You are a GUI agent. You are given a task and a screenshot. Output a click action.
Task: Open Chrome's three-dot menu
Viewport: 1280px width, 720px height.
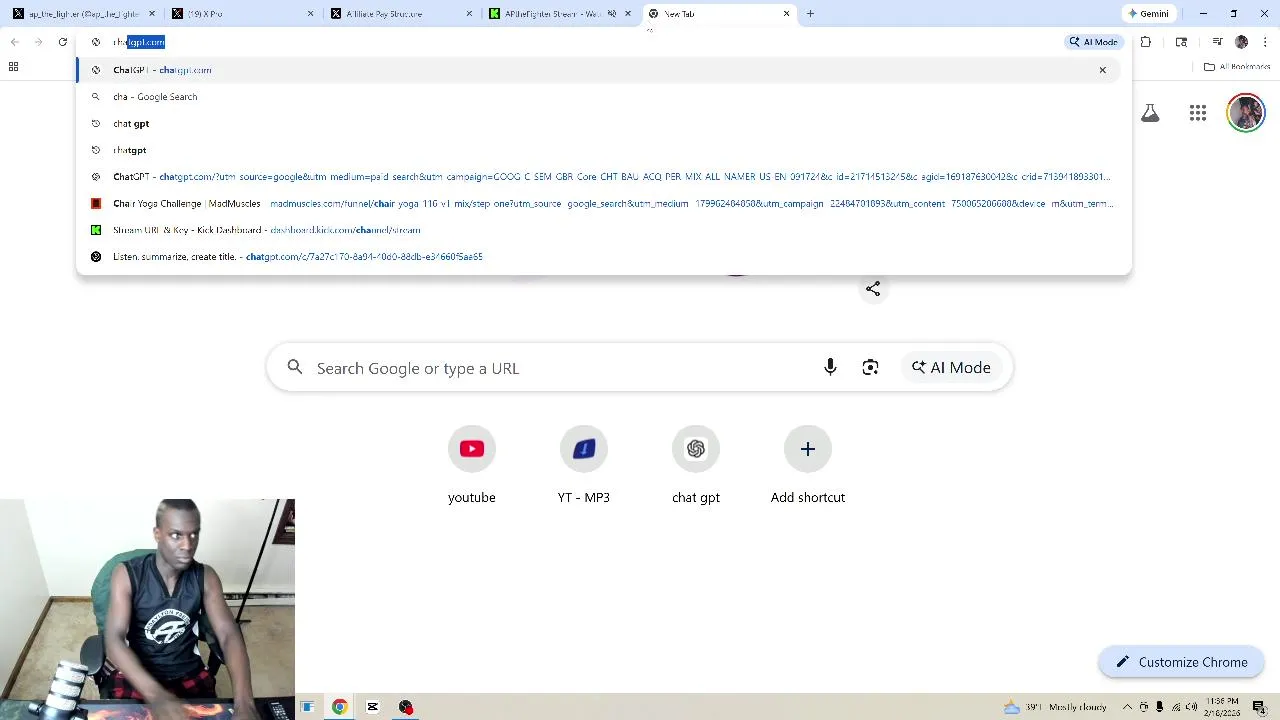1265,42
